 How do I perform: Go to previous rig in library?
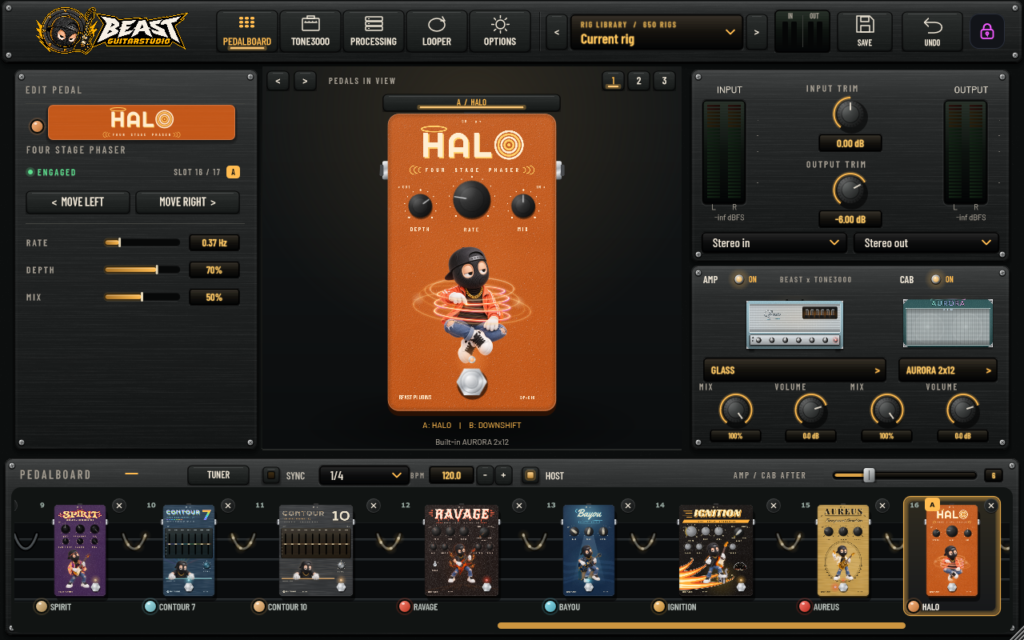(x=556, y=32)
